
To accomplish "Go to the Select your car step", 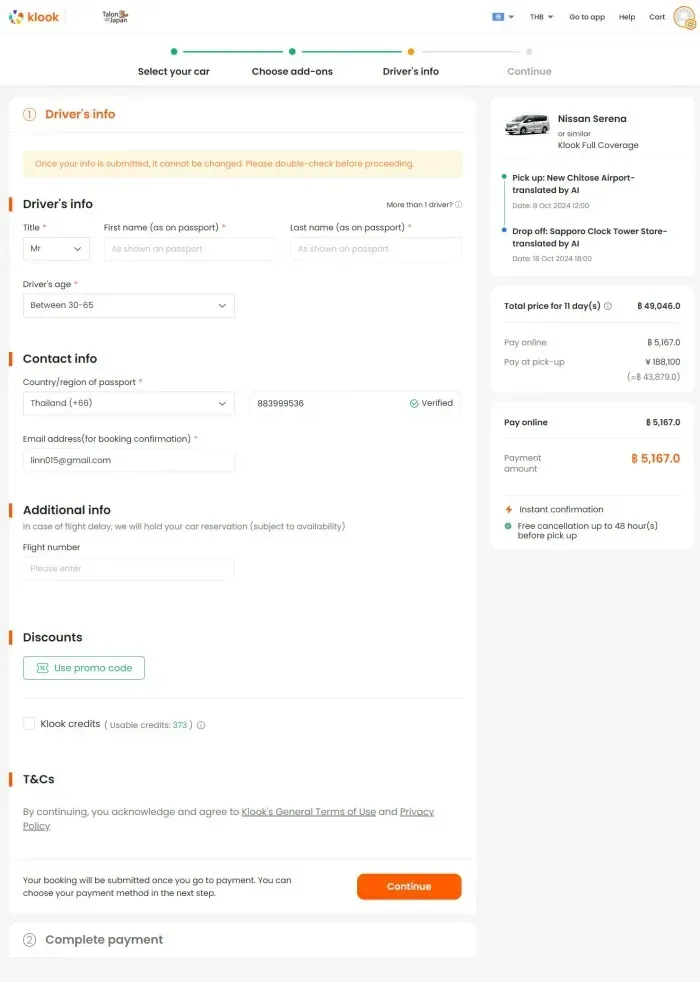I will (x=173, y=71).
